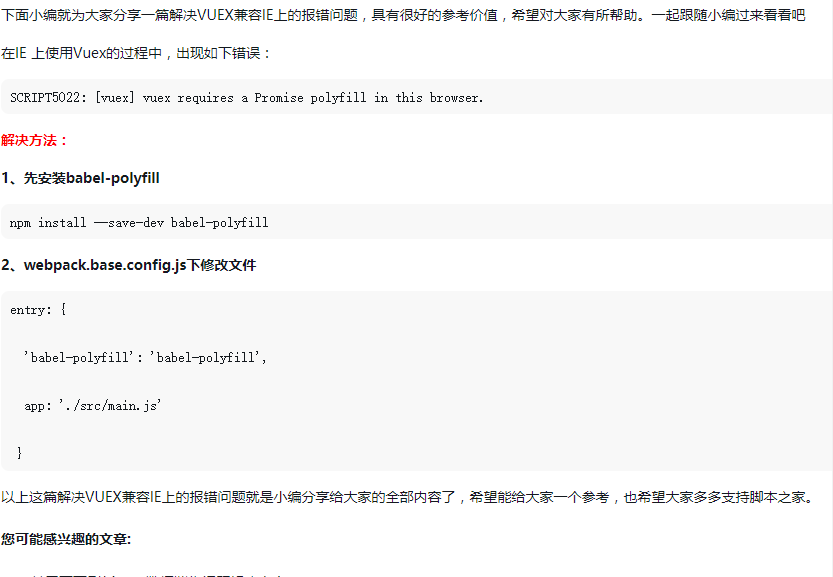Click the closing brace of the entry block

[x=20, y=453]
